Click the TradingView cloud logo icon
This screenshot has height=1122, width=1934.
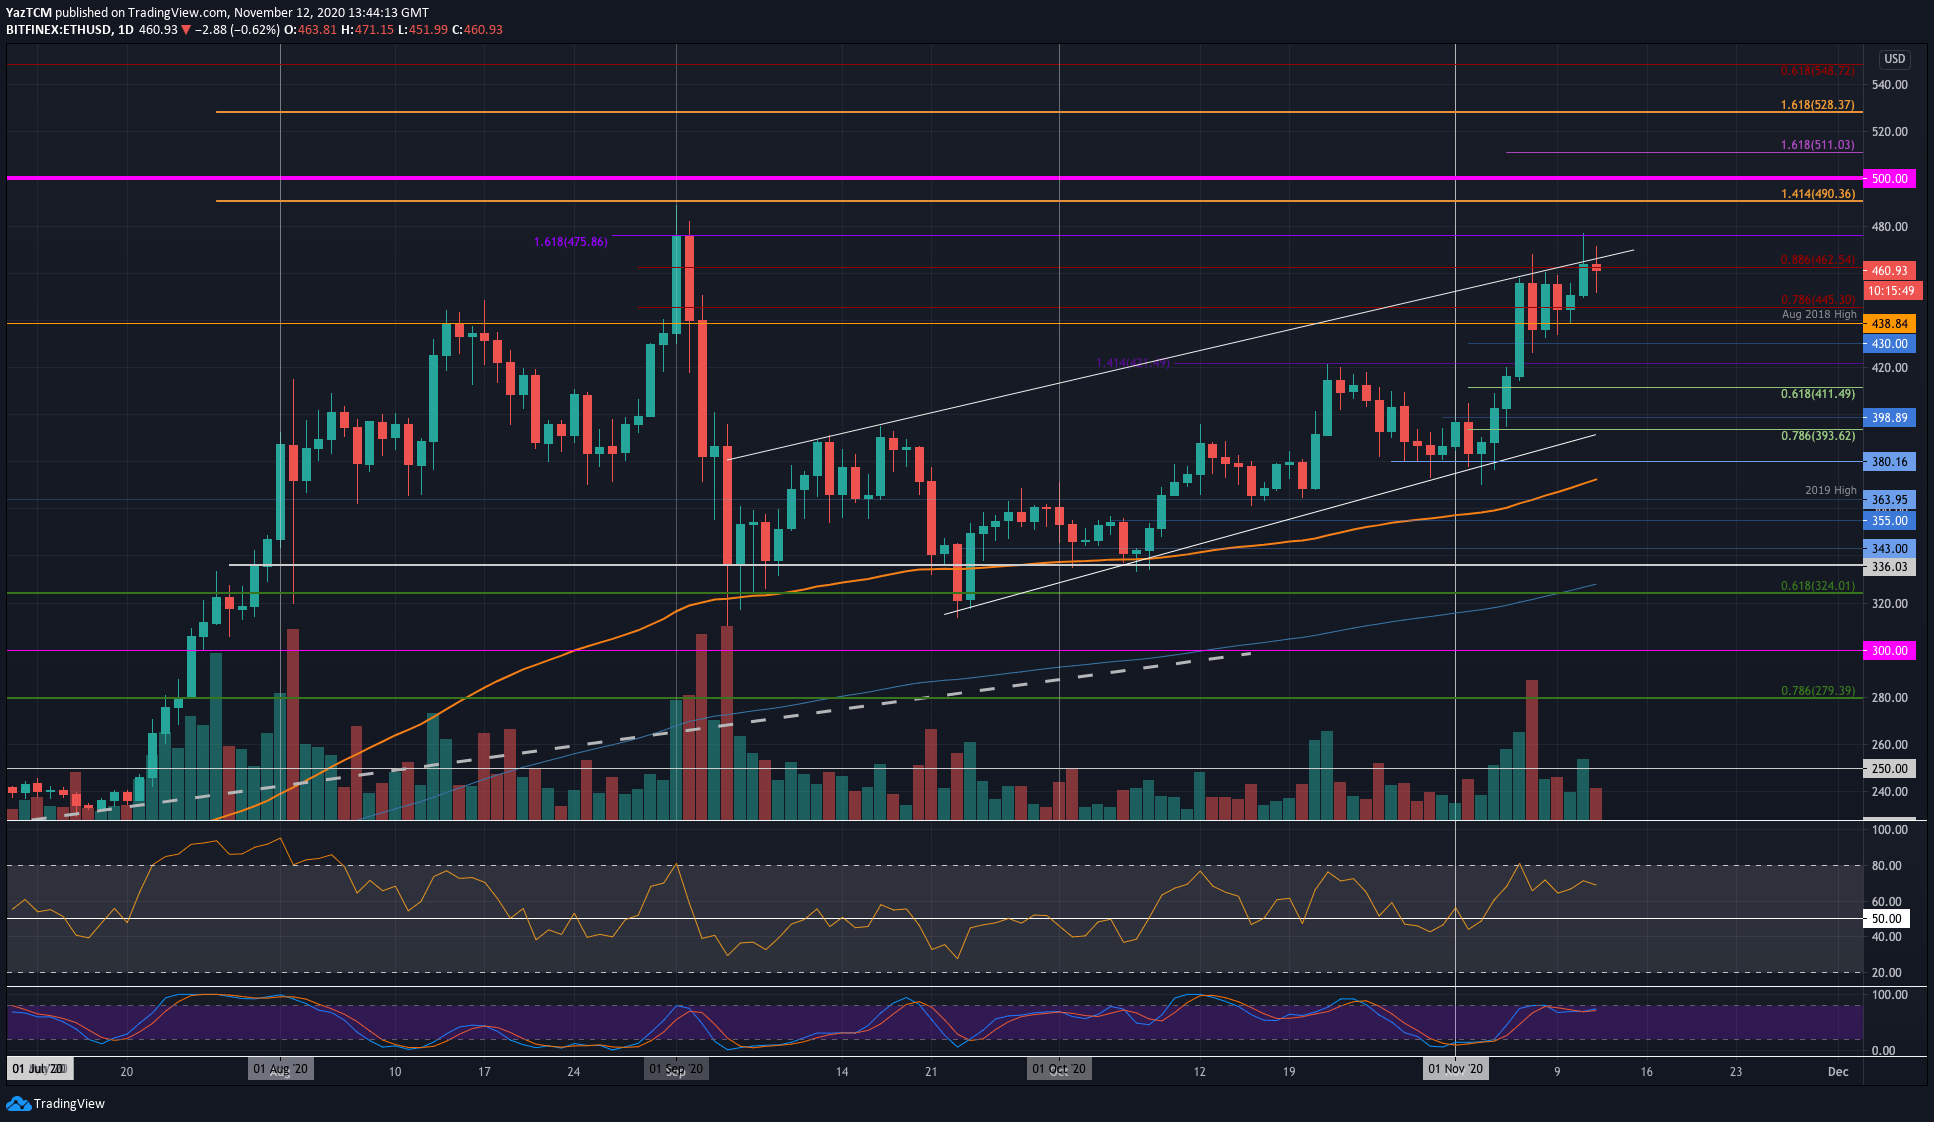tap(18, 1103)
